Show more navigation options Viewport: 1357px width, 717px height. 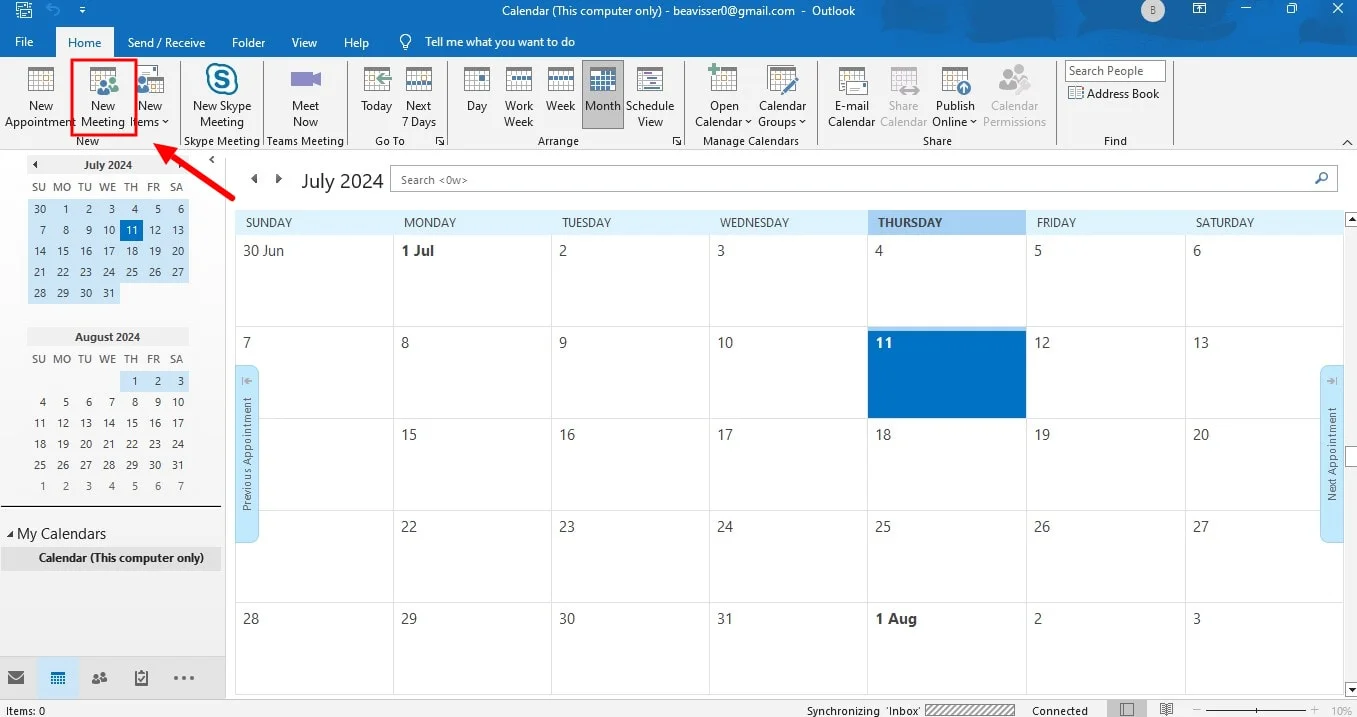183,678
